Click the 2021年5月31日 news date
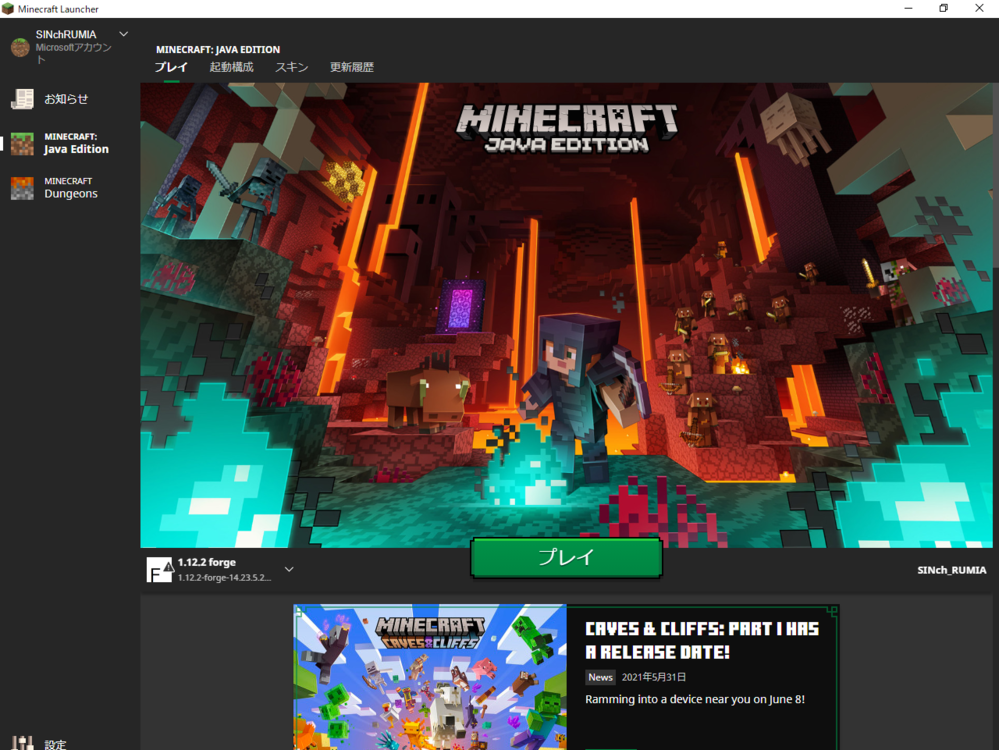 pos(654,677)
